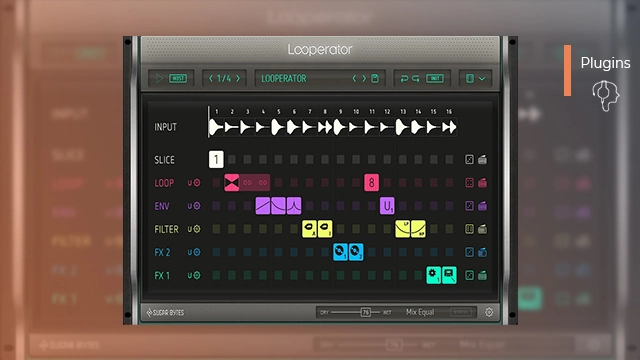Open FILTER row settings gear

(x=197, y=229)
